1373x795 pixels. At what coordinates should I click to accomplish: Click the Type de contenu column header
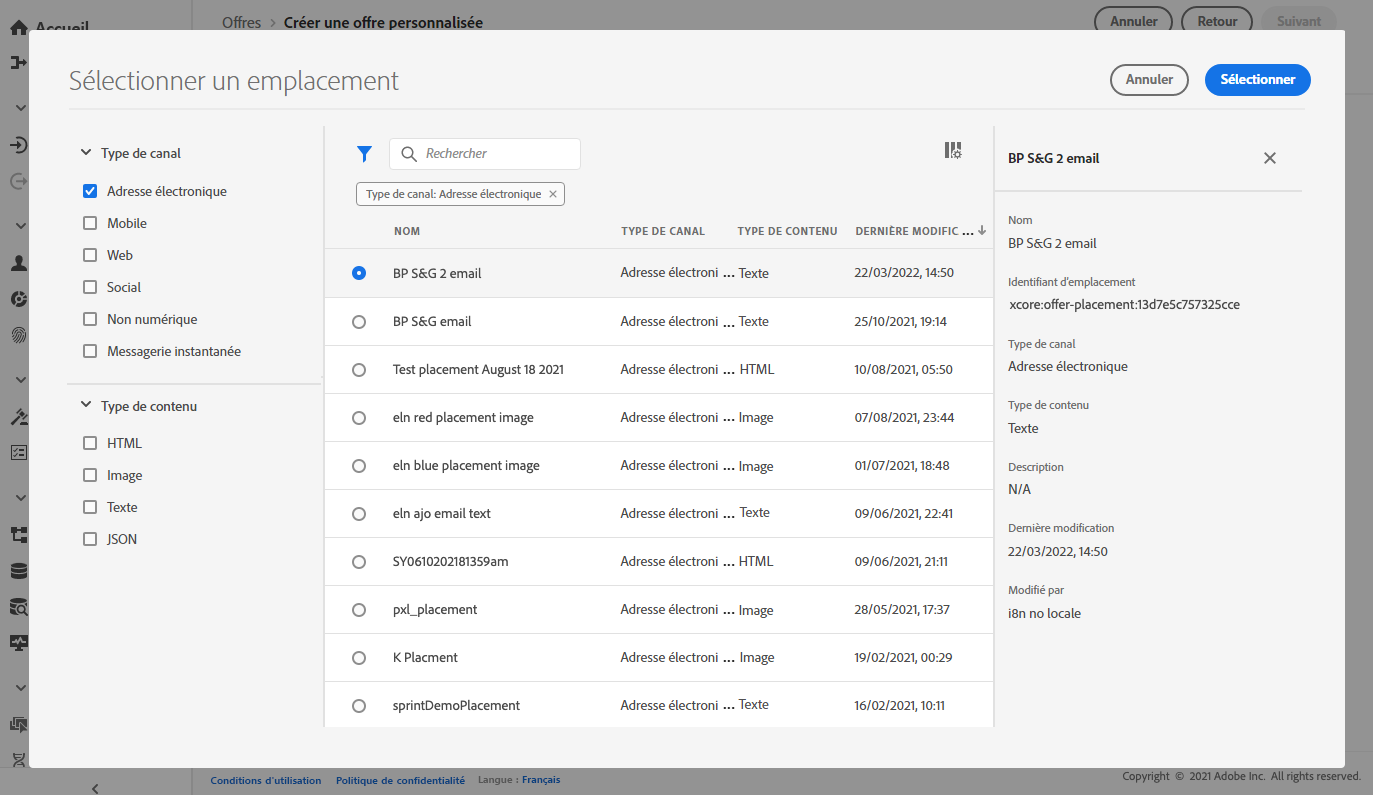[787, 231]
